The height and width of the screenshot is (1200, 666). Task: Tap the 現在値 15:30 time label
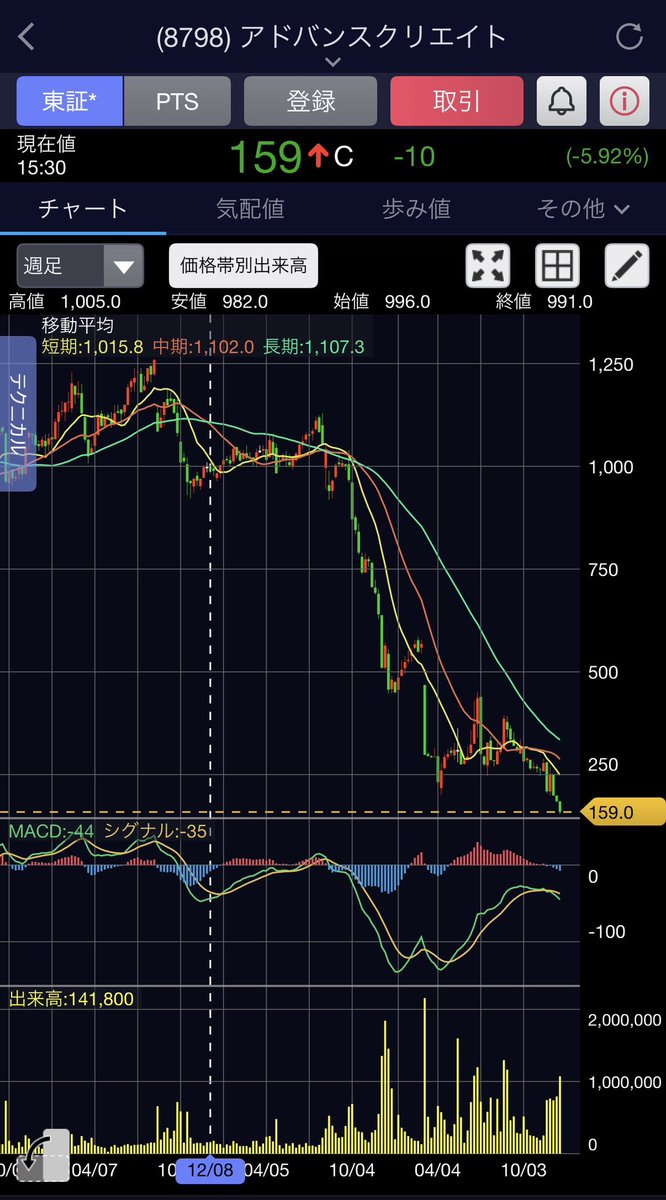pyautogui.click(x=46, y=157)
